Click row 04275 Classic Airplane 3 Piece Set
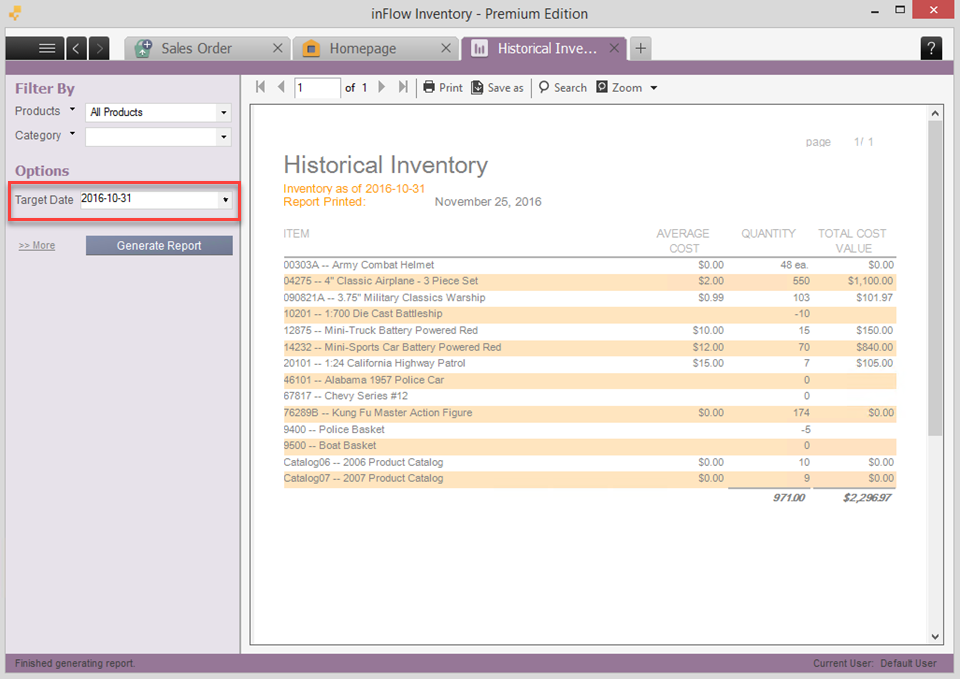The height and width of the screenshot is (679, 960). (590, 281)
